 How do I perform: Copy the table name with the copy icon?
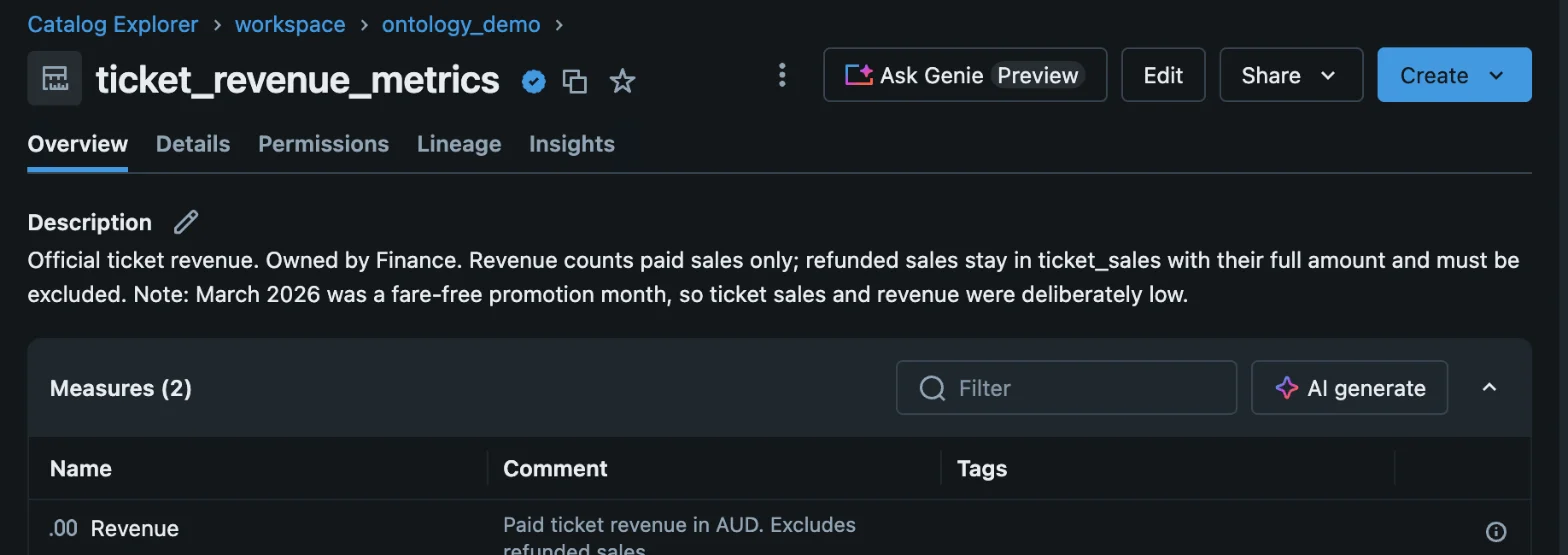pyautogui.click(x=575, y=81)
